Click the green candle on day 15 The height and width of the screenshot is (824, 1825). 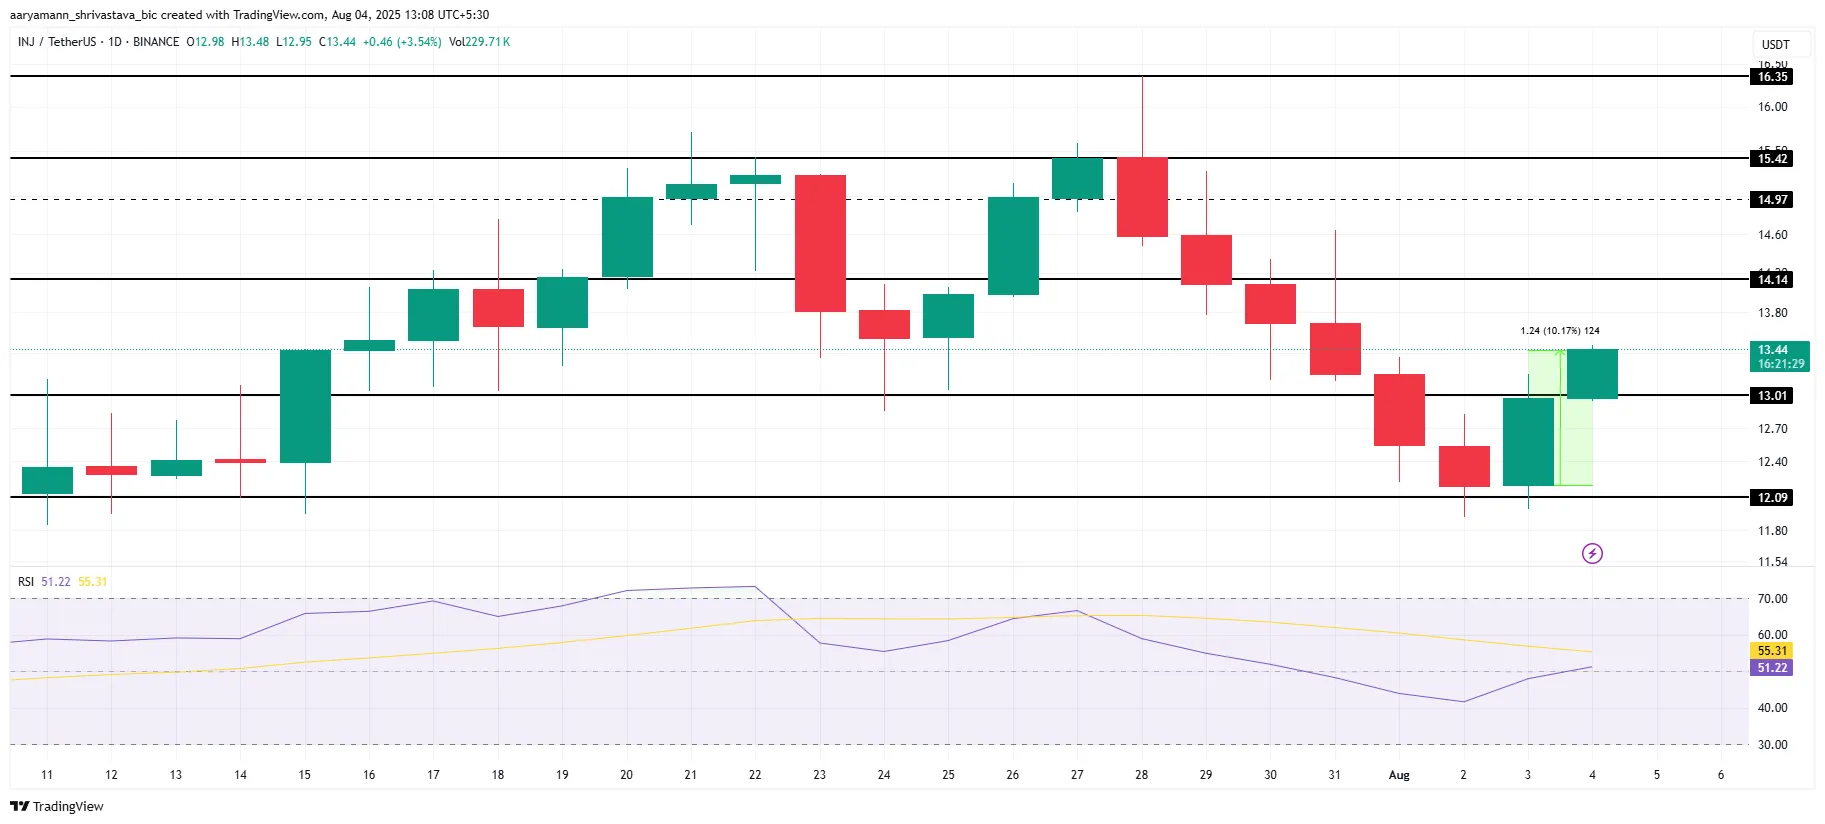(305, 406)
